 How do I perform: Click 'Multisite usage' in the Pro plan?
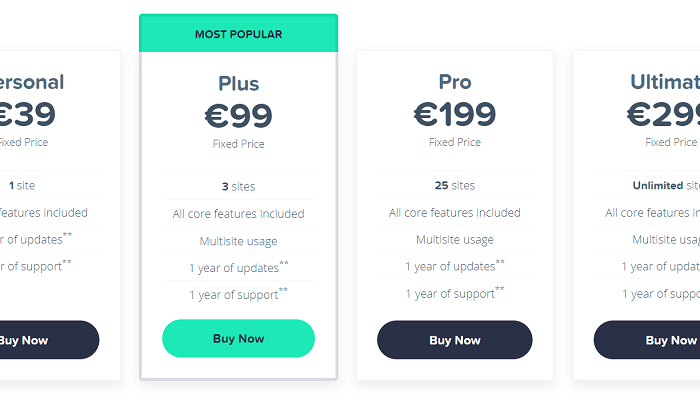454,240
